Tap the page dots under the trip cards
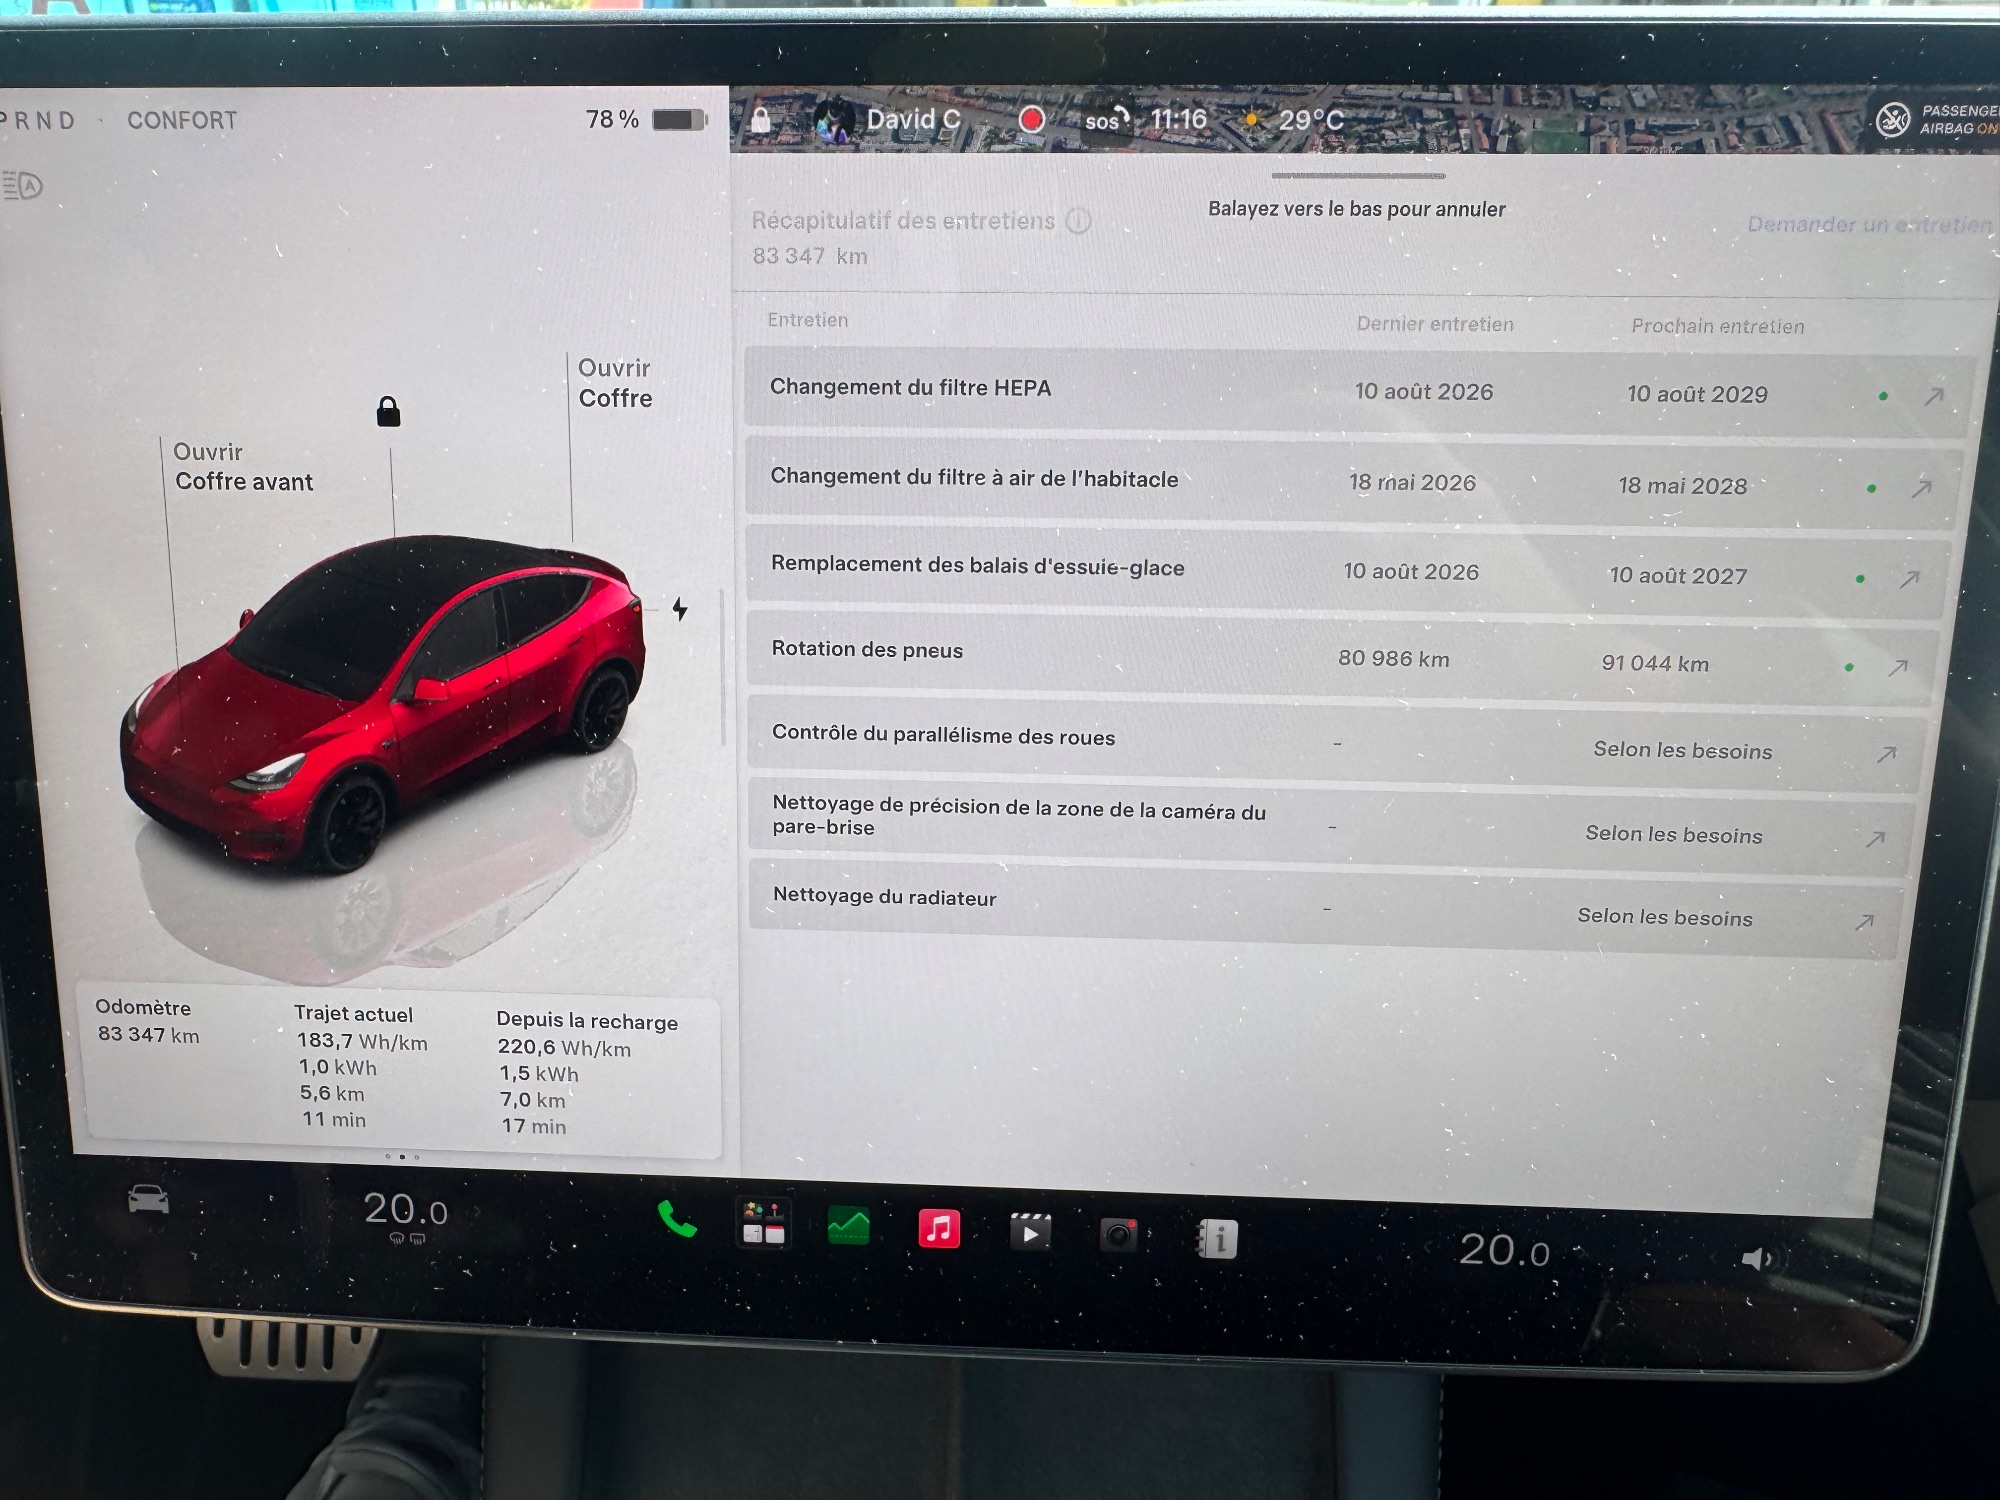This screenshot has width=2000, height=1500. point(402,1157)
